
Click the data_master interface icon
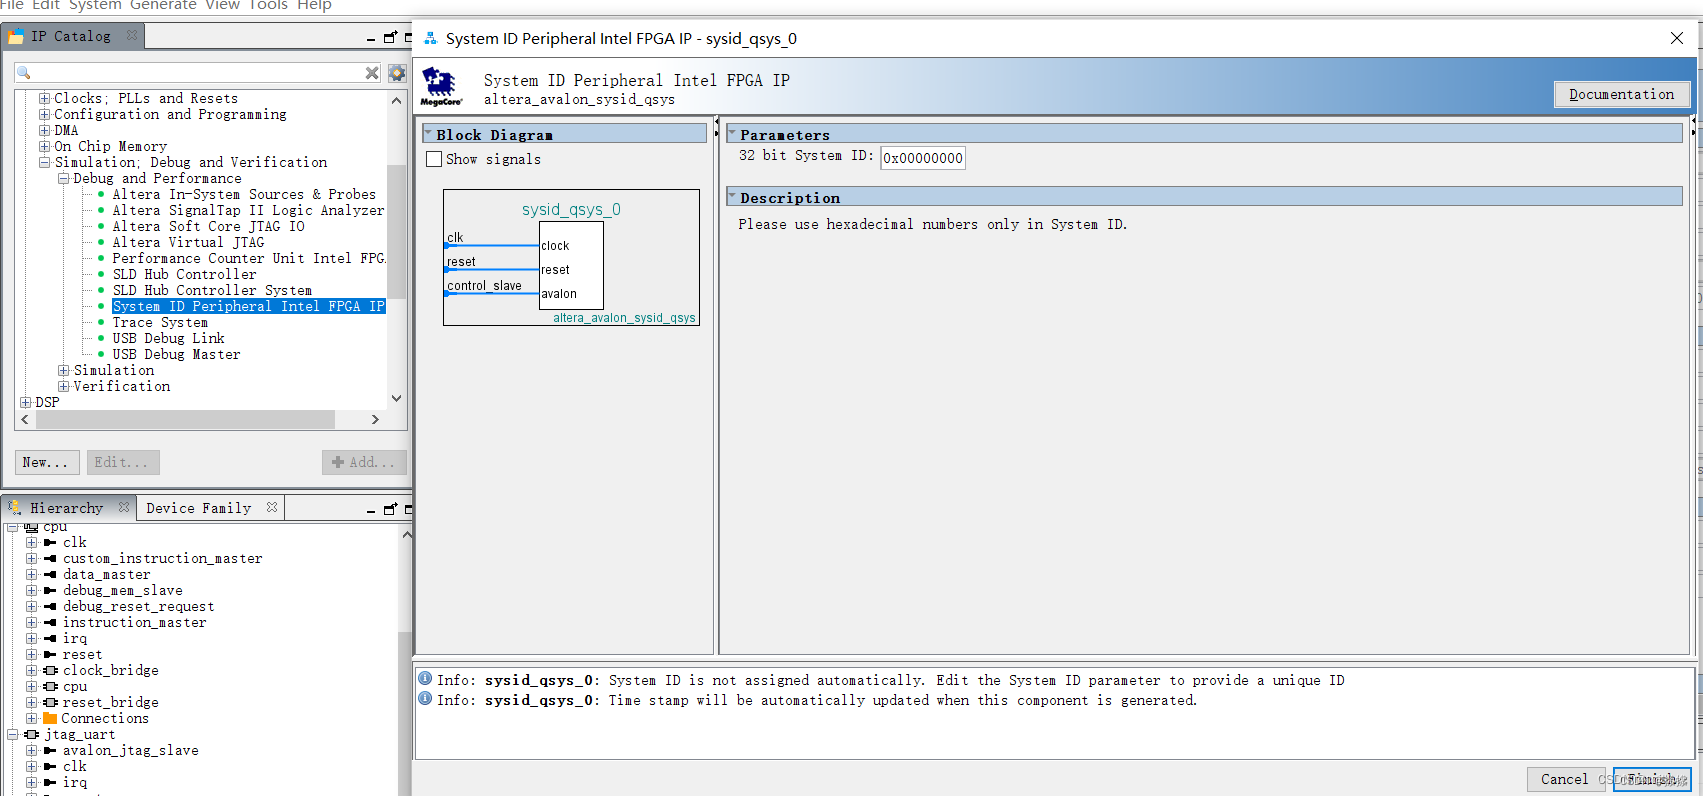tap(50, 574)
